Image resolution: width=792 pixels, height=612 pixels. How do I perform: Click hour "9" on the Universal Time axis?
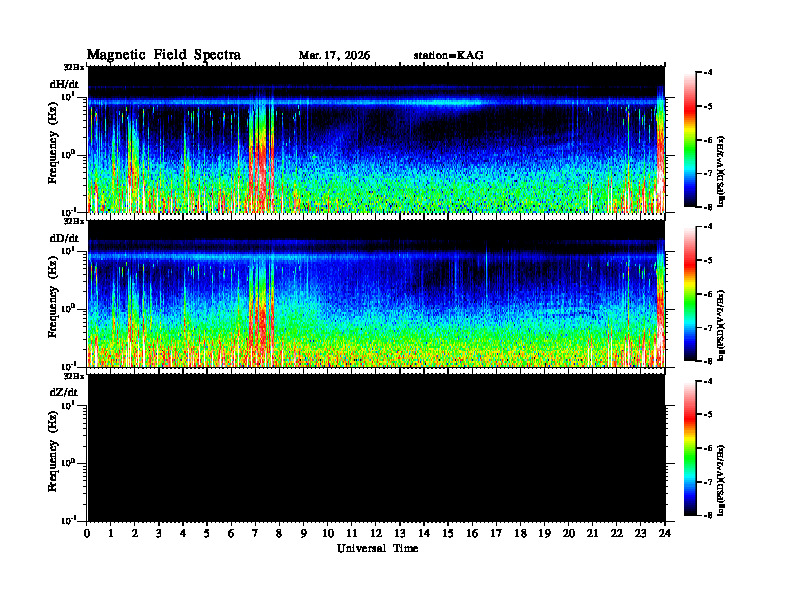304,534
